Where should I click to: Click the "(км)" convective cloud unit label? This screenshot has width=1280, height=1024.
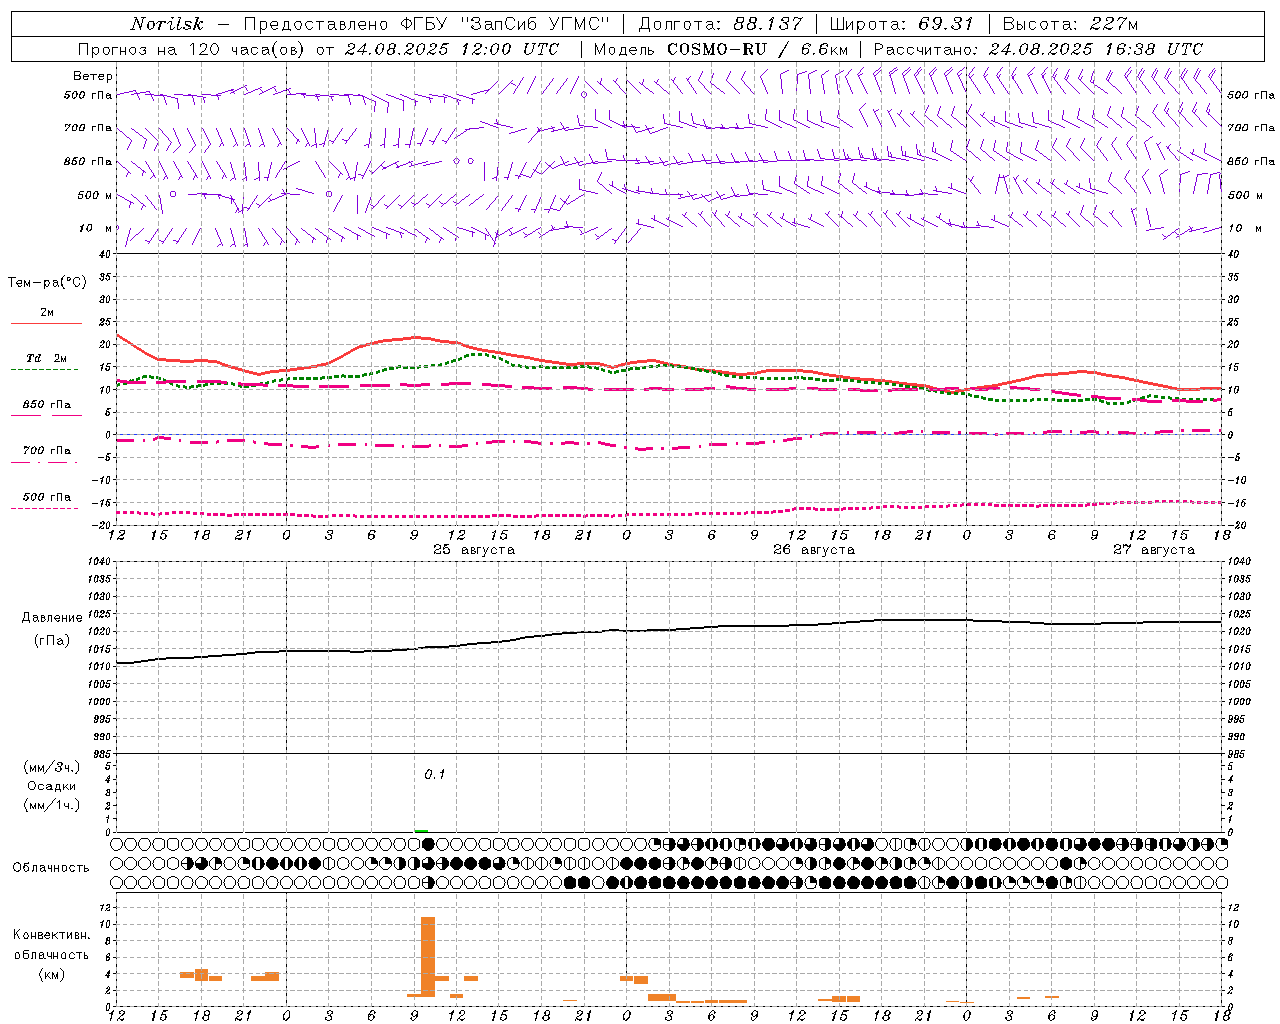pos(51,974)
